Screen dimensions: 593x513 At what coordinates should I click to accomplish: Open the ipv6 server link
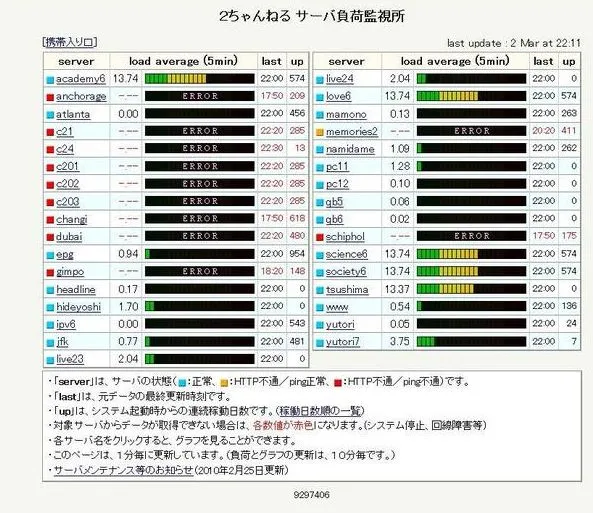point(66,324)
